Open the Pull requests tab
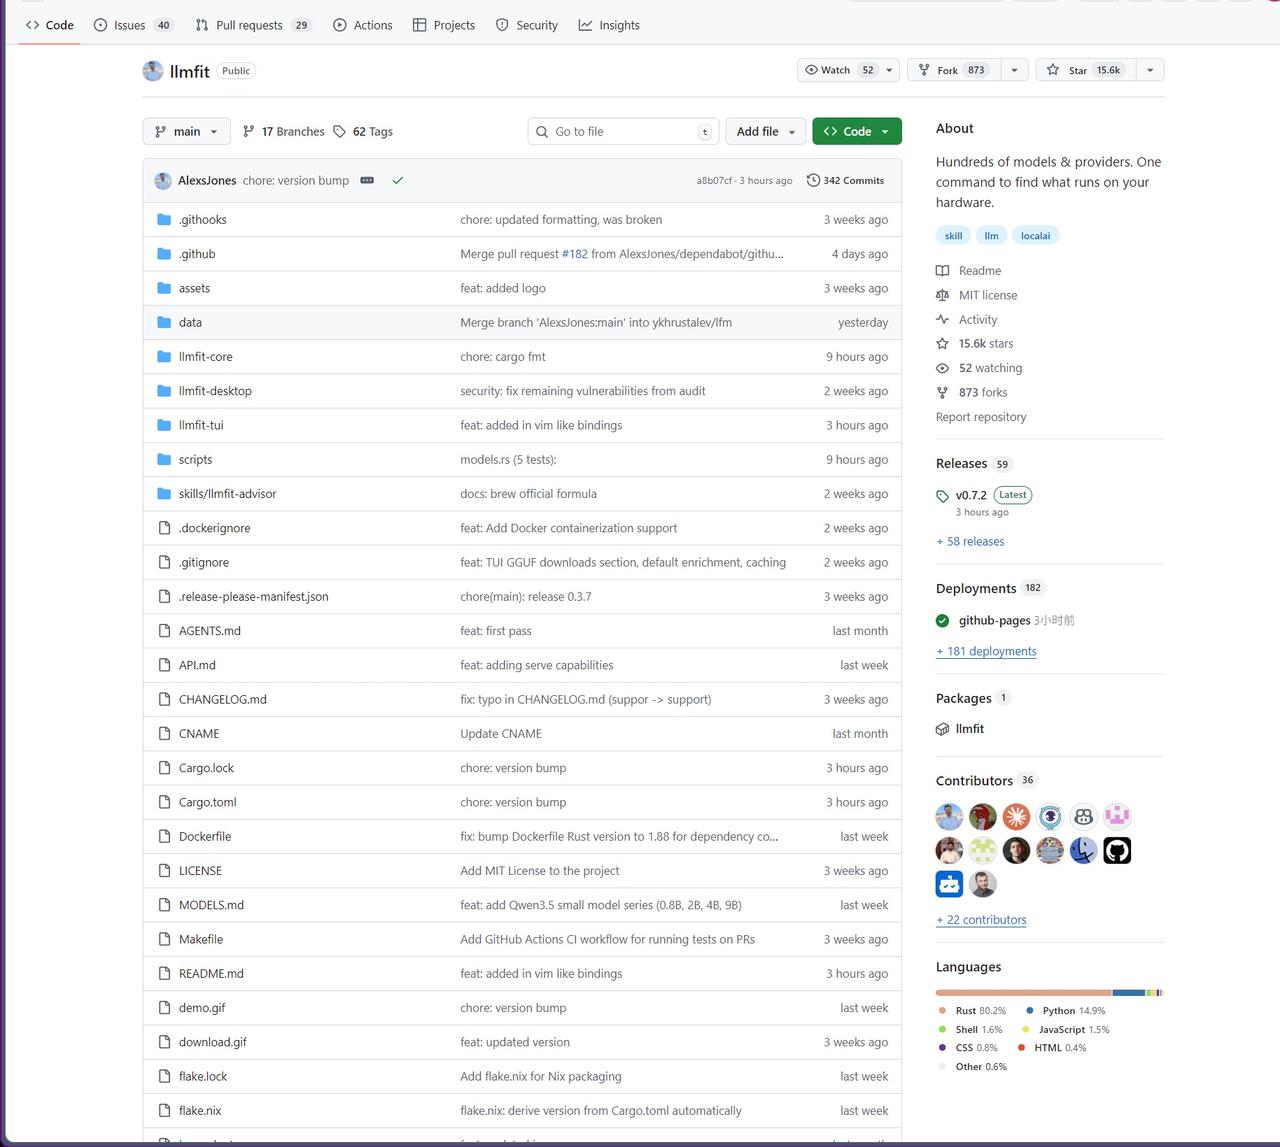The height and width of the screenshot is (1147, 1280). click(253, 25)
